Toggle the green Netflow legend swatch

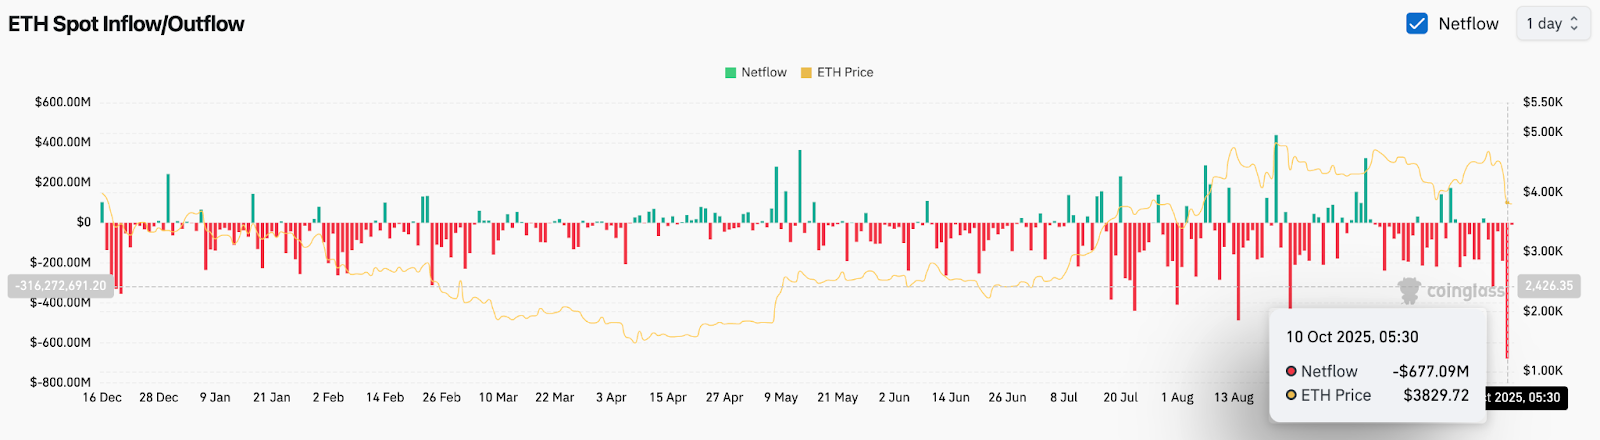pos(730,73)
